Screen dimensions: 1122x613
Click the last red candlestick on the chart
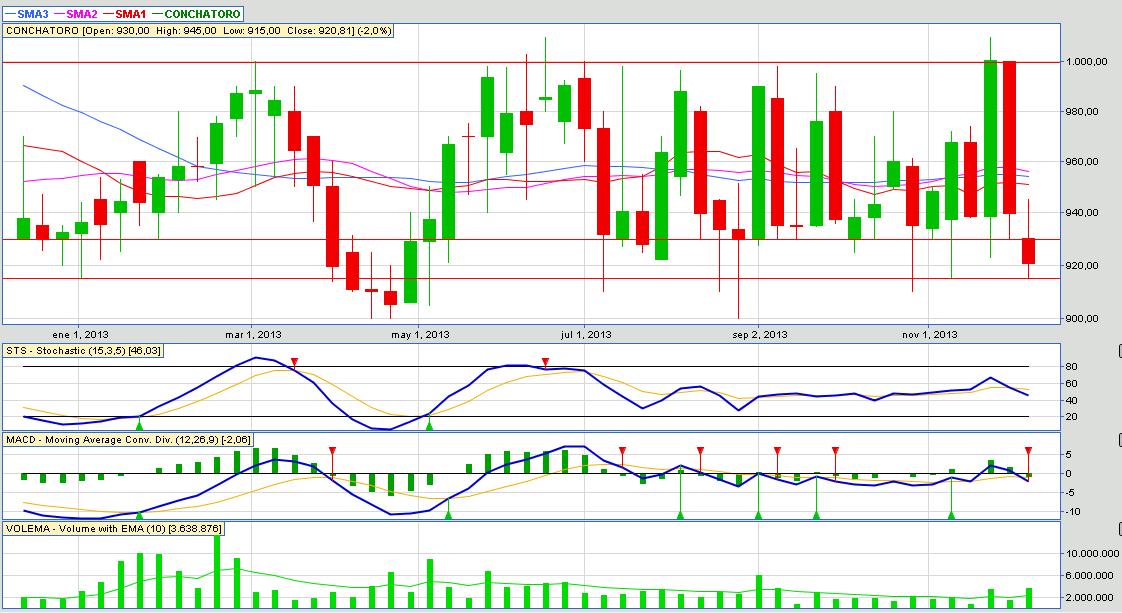[1028, 251]
